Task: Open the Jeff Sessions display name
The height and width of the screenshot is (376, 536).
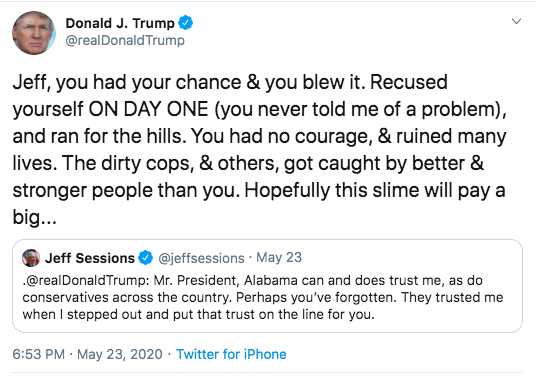Action: tap(90, 258)
